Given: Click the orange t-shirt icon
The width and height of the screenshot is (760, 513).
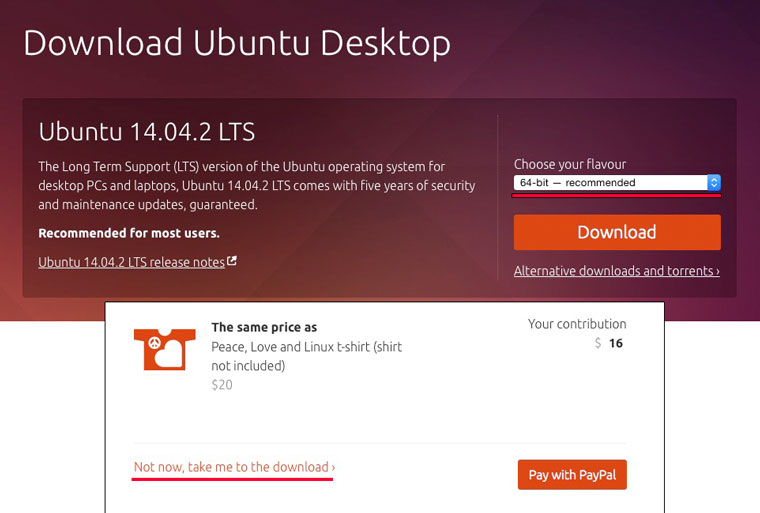Looking at the screenshot, I should [x=158, y=348].
